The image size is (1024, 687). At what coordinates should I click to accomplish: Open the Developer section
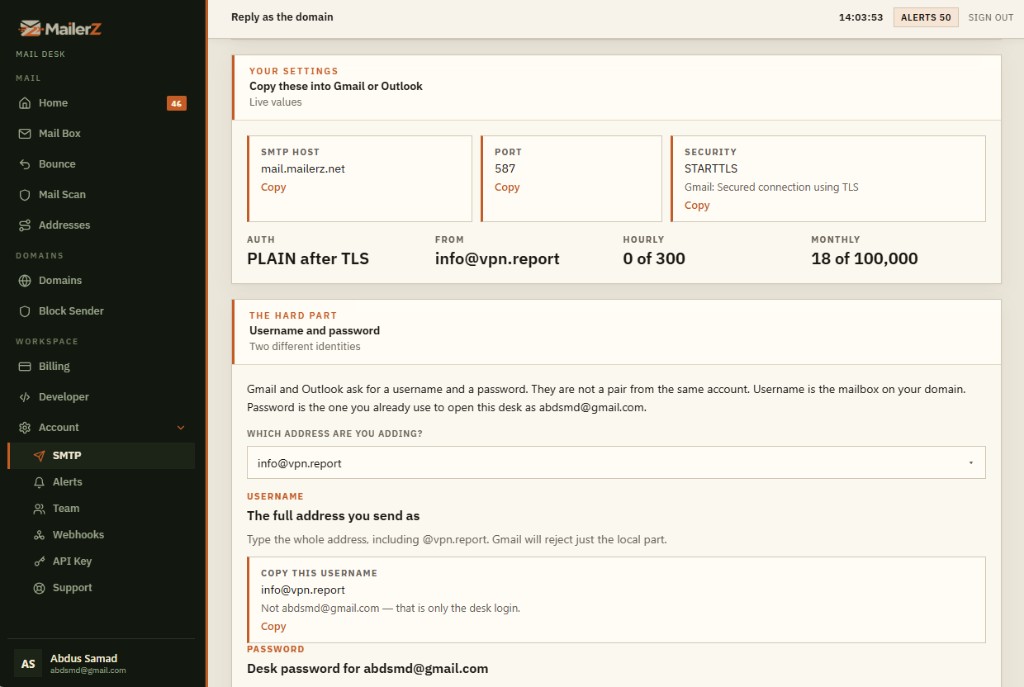tap(101, 397)
